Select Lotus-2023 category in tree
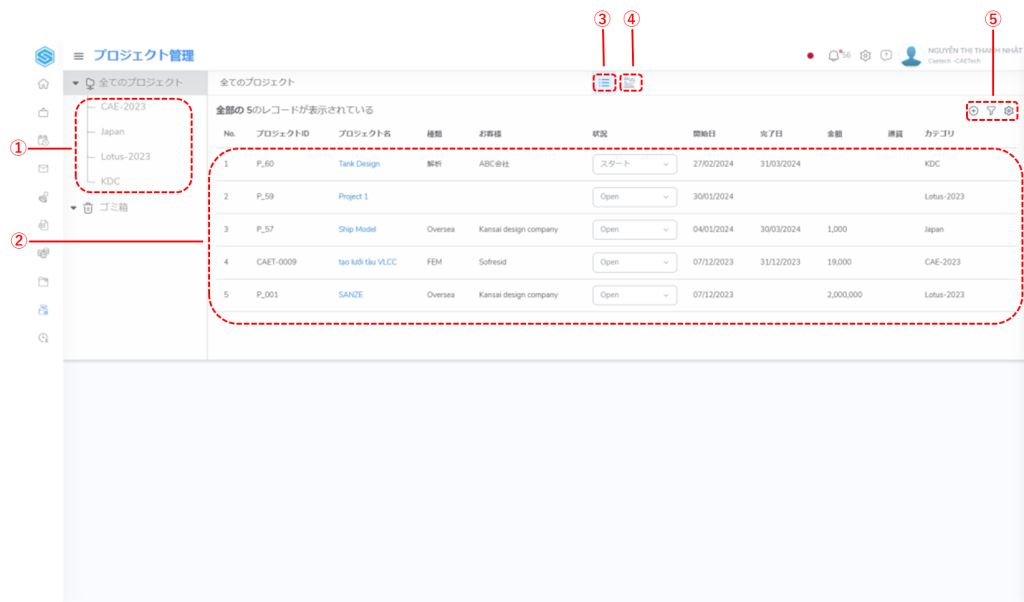This screenshot has width=1024, height=602. pyautogui.click(x=125, y=157)
